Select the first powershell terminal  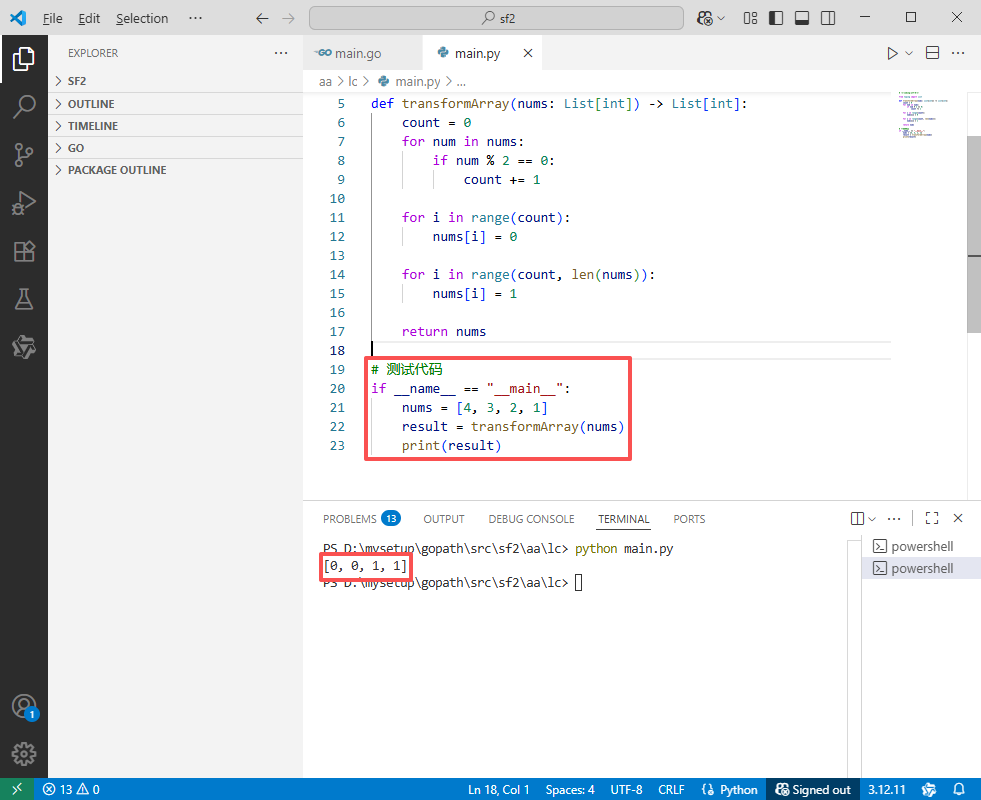pos(920,546)
